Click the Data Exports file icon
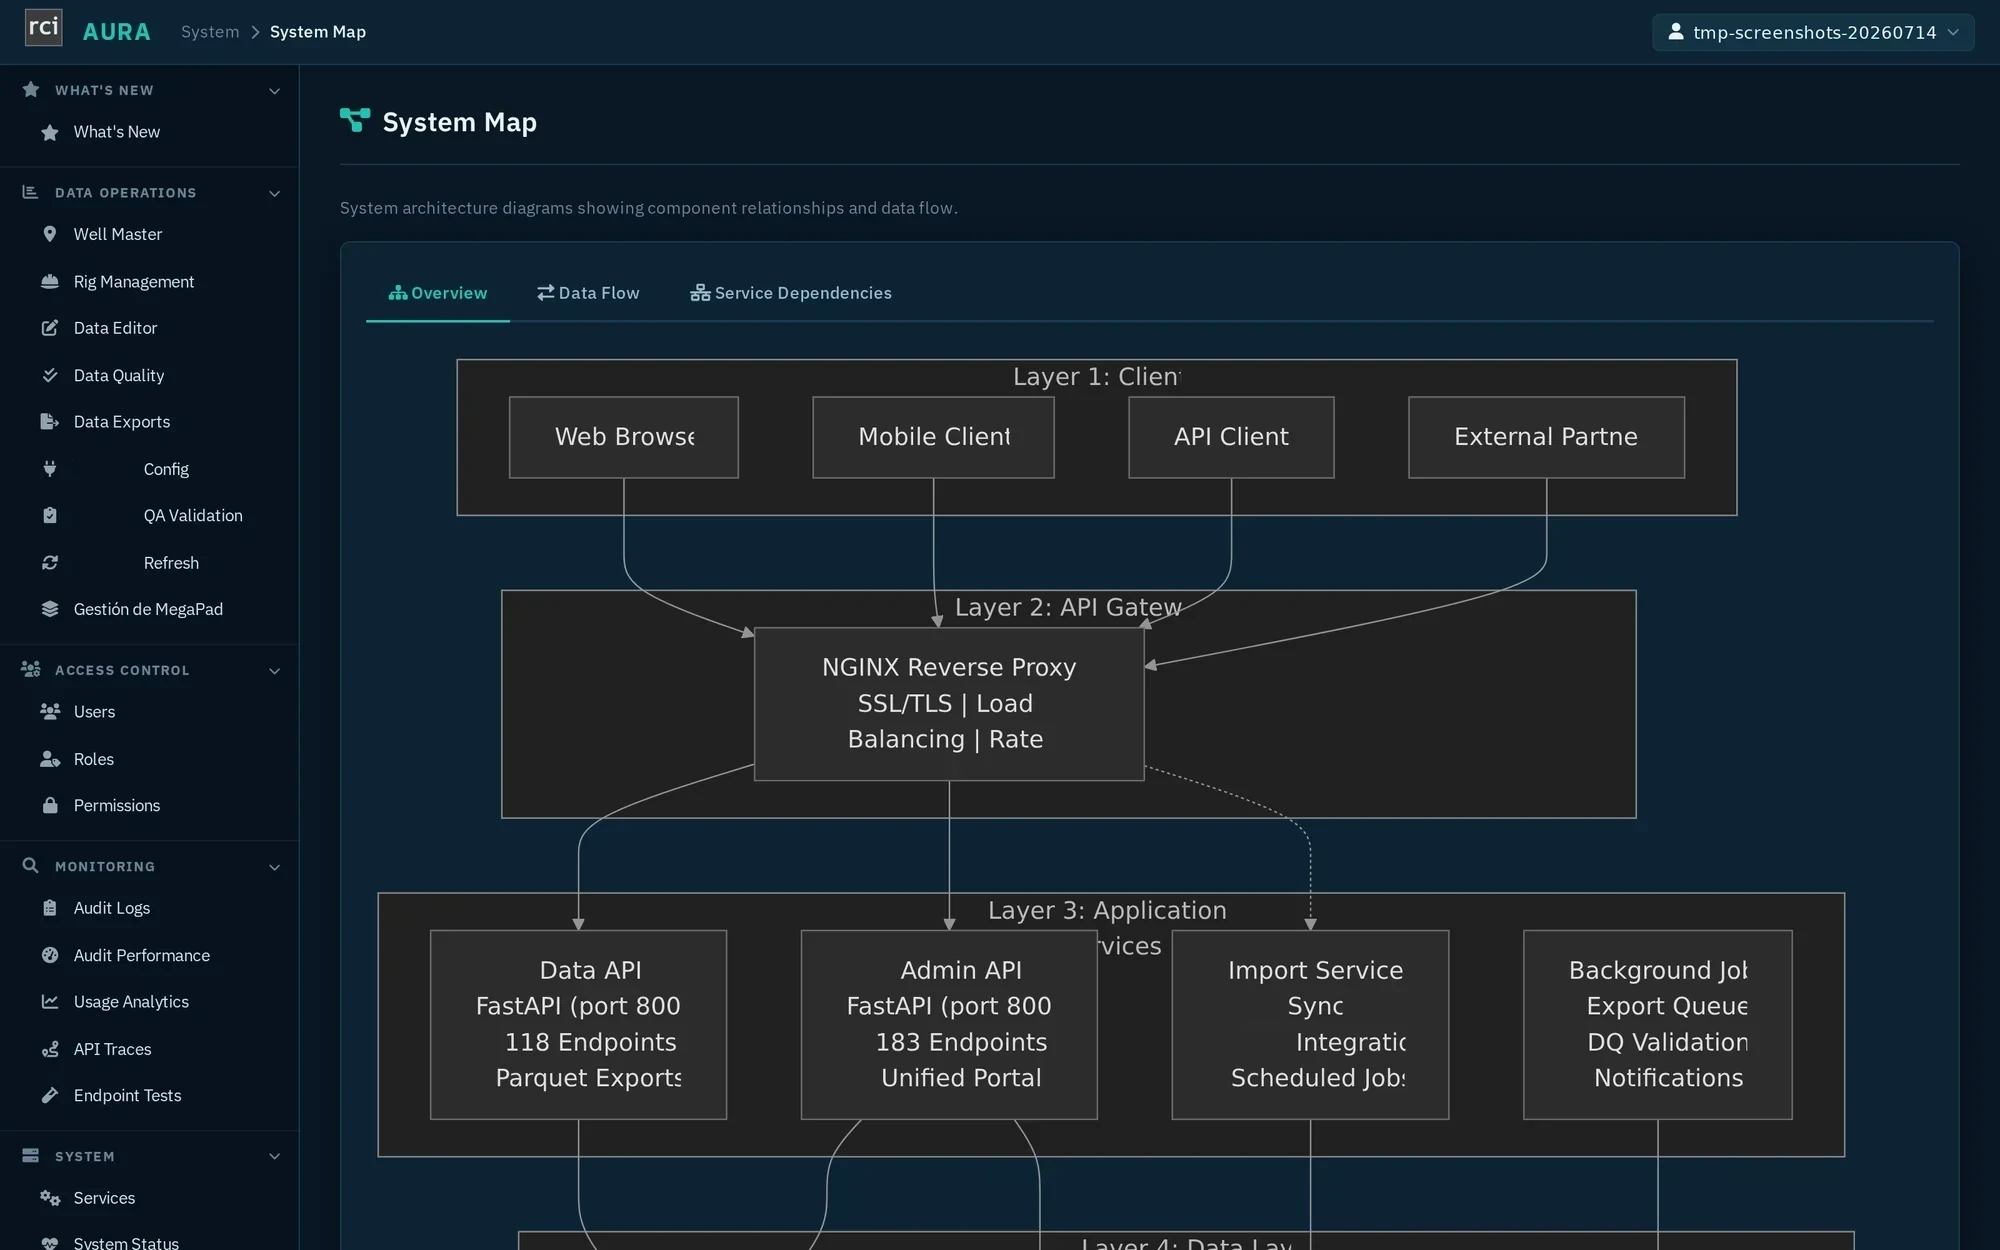This screenshot has width=2000, height=1250. click(x=50, y=422)
